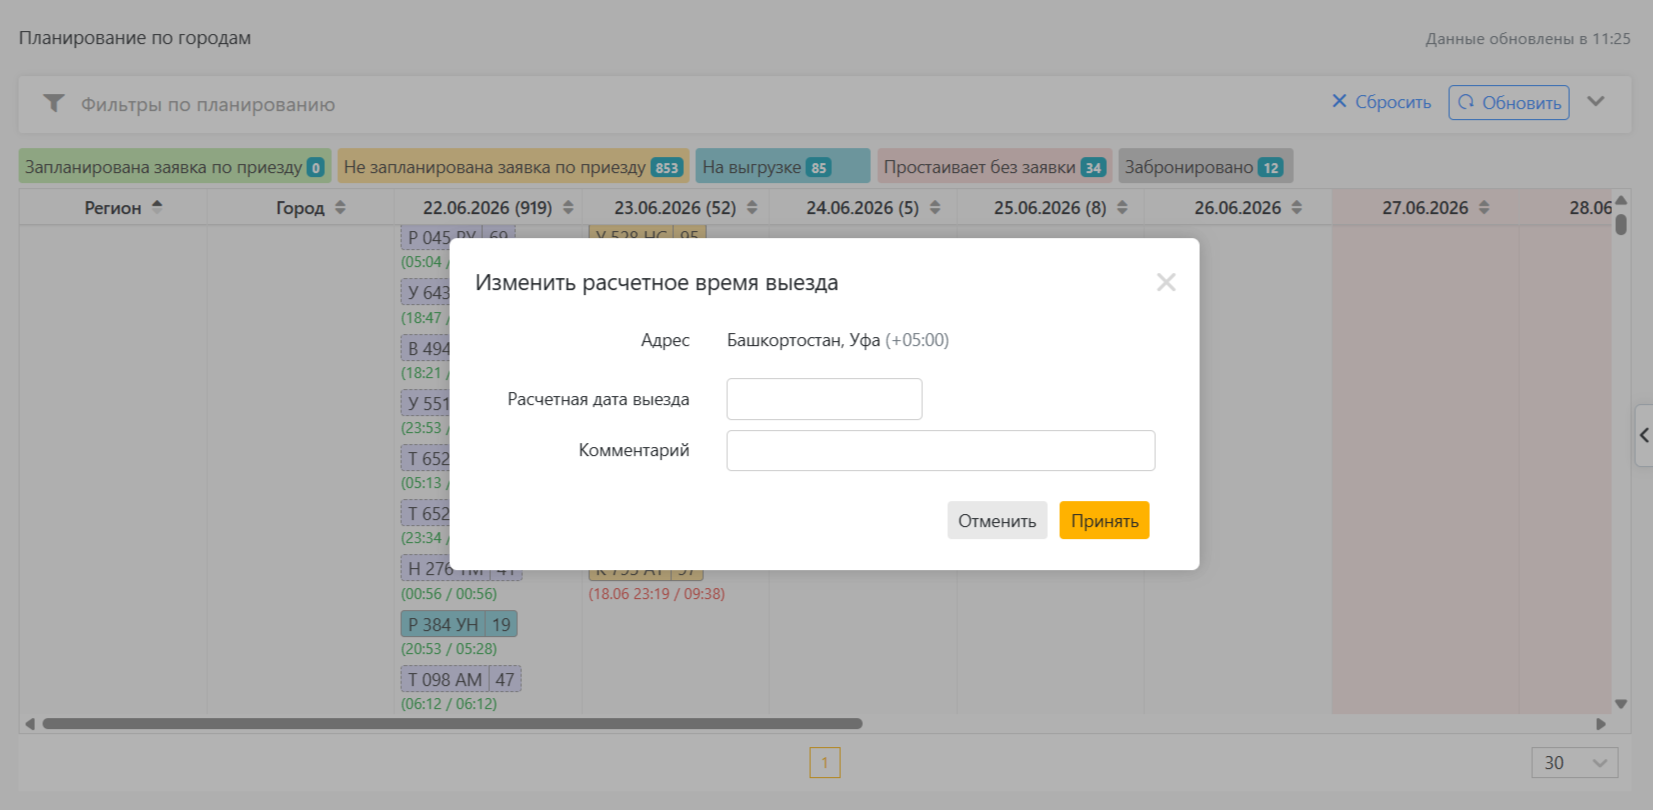Click the time text (00:56 / 00:56)
Viewport: 1653px width, 810px height.
coord(449,593)
